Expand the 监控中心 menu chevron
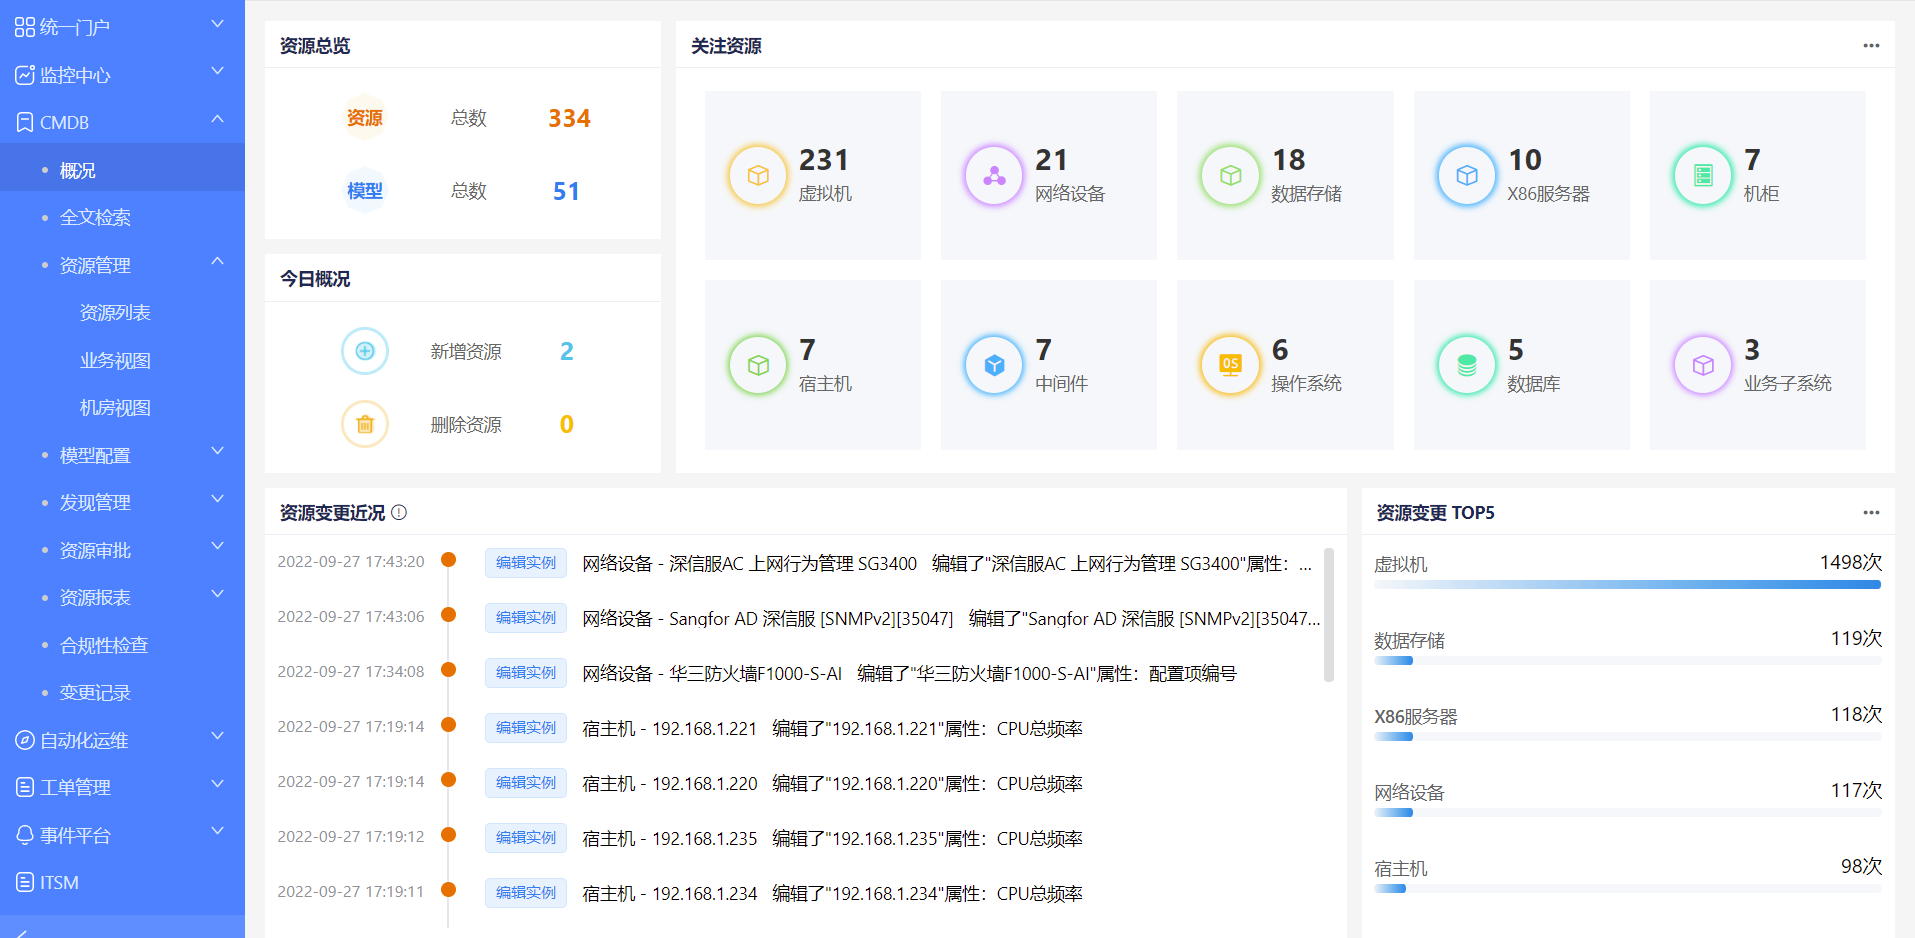This screenshot has height=938, width=1915. [x=217, y=72]
